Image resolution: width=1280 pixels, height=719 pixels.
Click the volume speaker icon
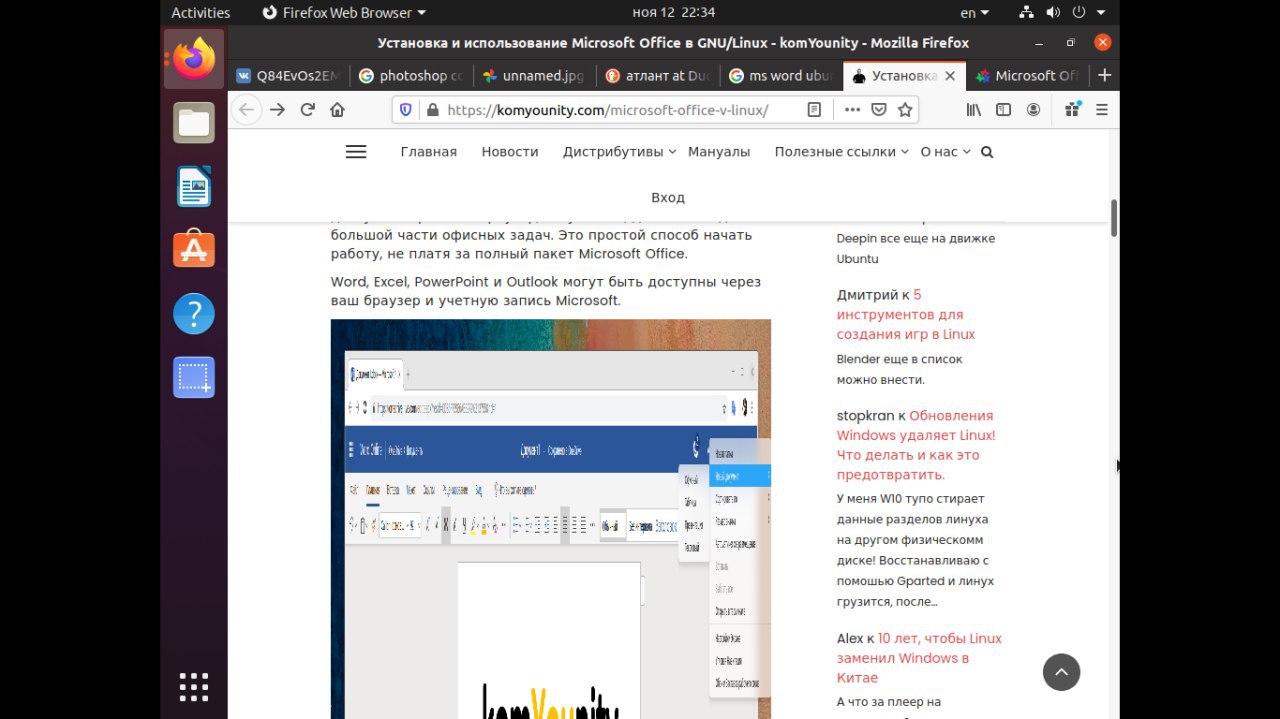[x=1053, y=13]
